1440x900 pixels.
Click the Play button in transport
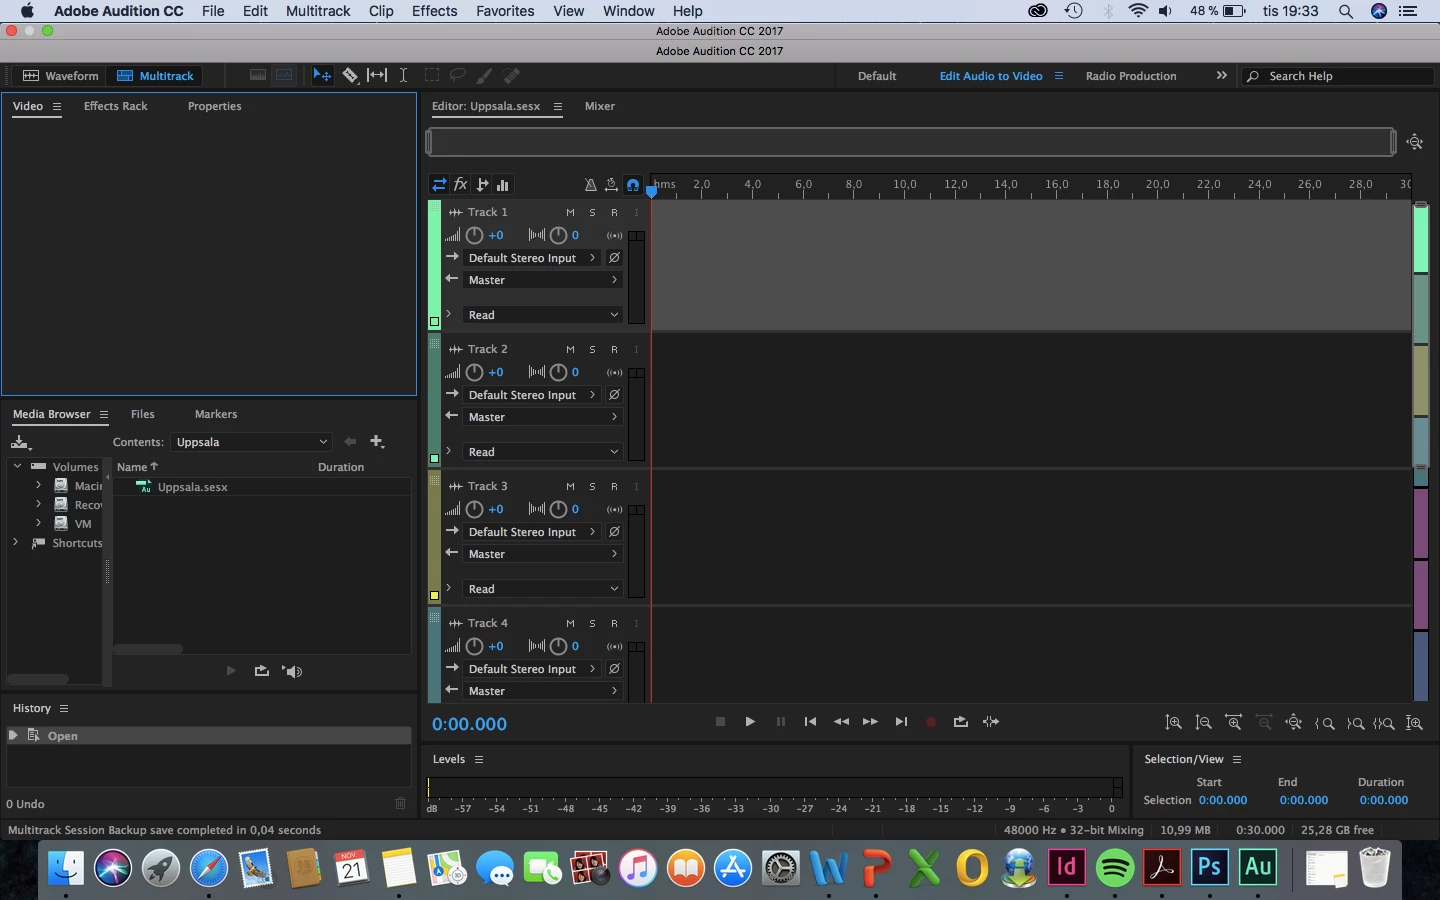(x=750, y=722)
